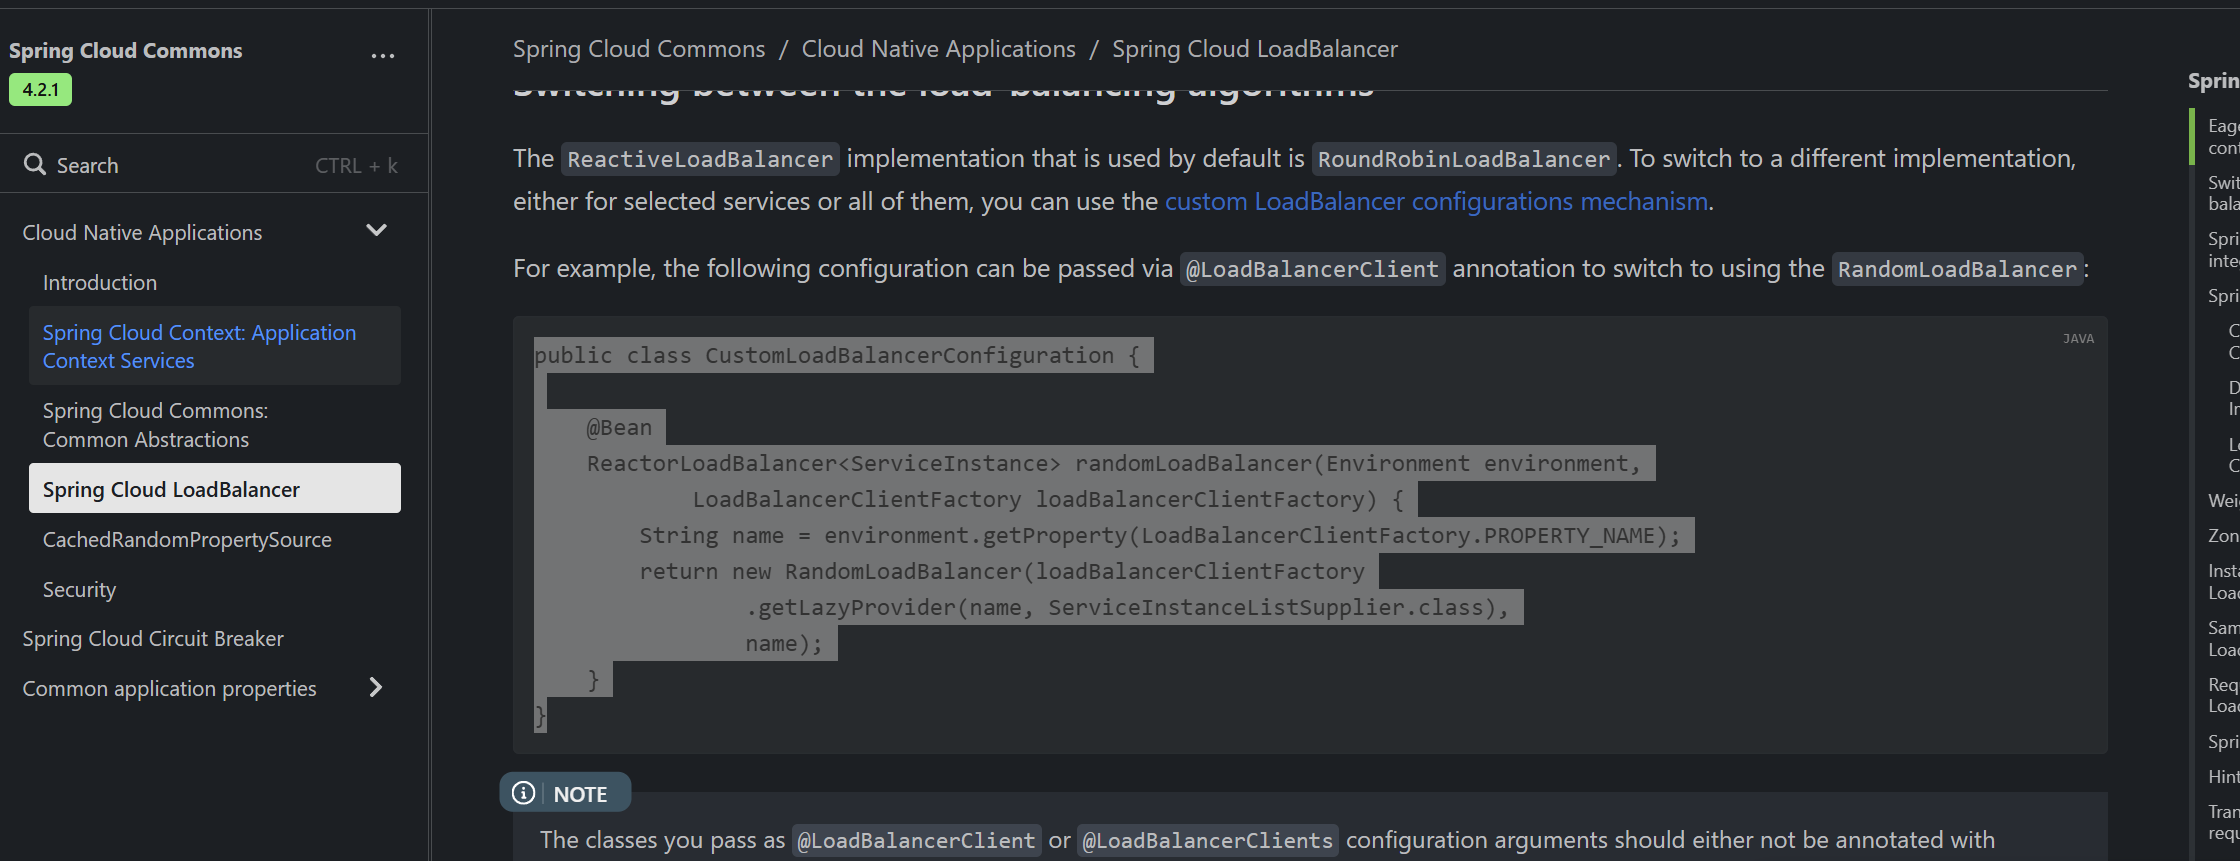This screenshot has height=861, width=2240.
Task: Click the NOTE info icon
Action: tap(523, 793)
